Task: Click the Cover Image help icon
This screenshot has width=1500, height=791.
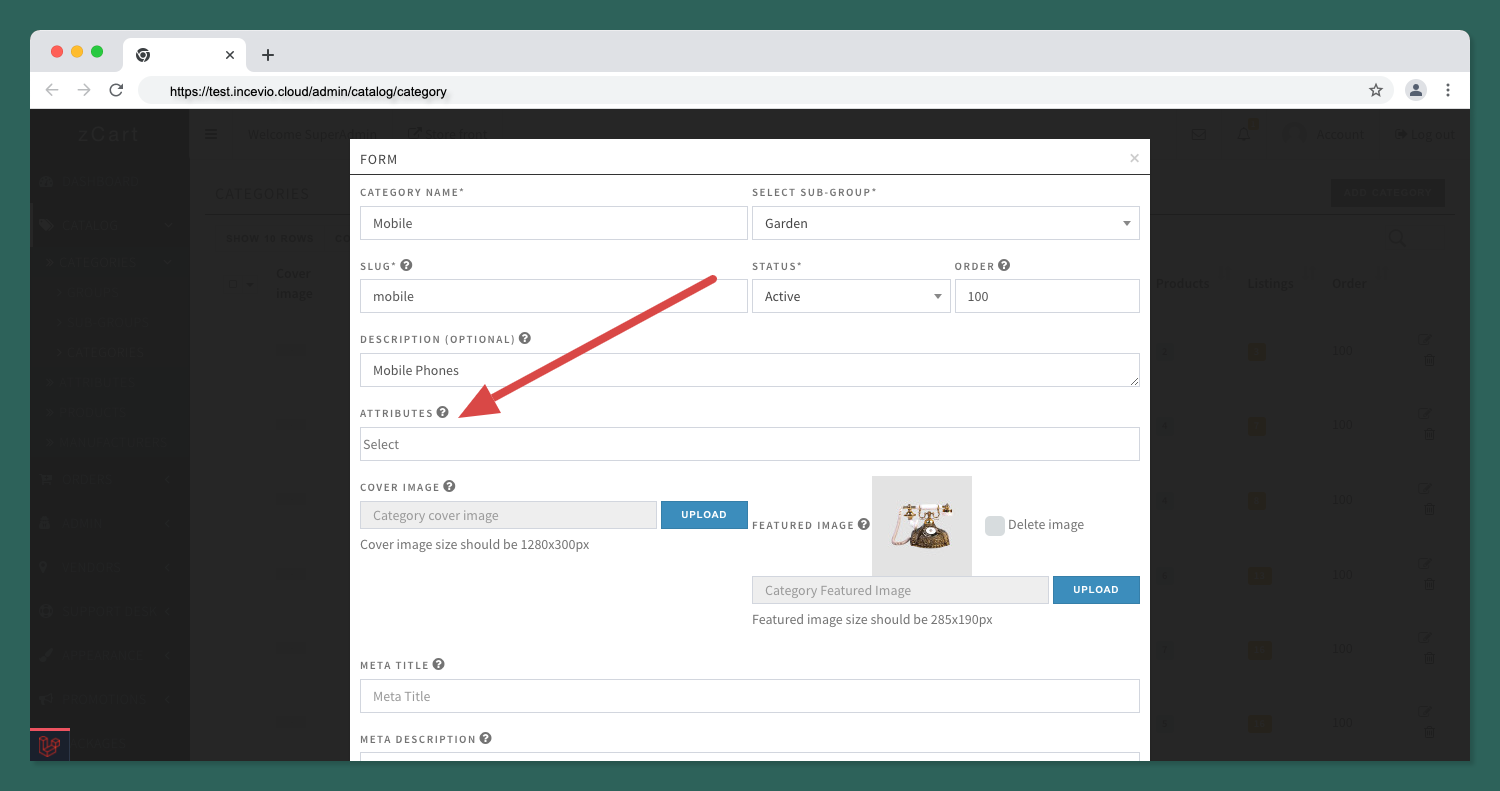Action: pyautogui.click(x=449, y=487)
